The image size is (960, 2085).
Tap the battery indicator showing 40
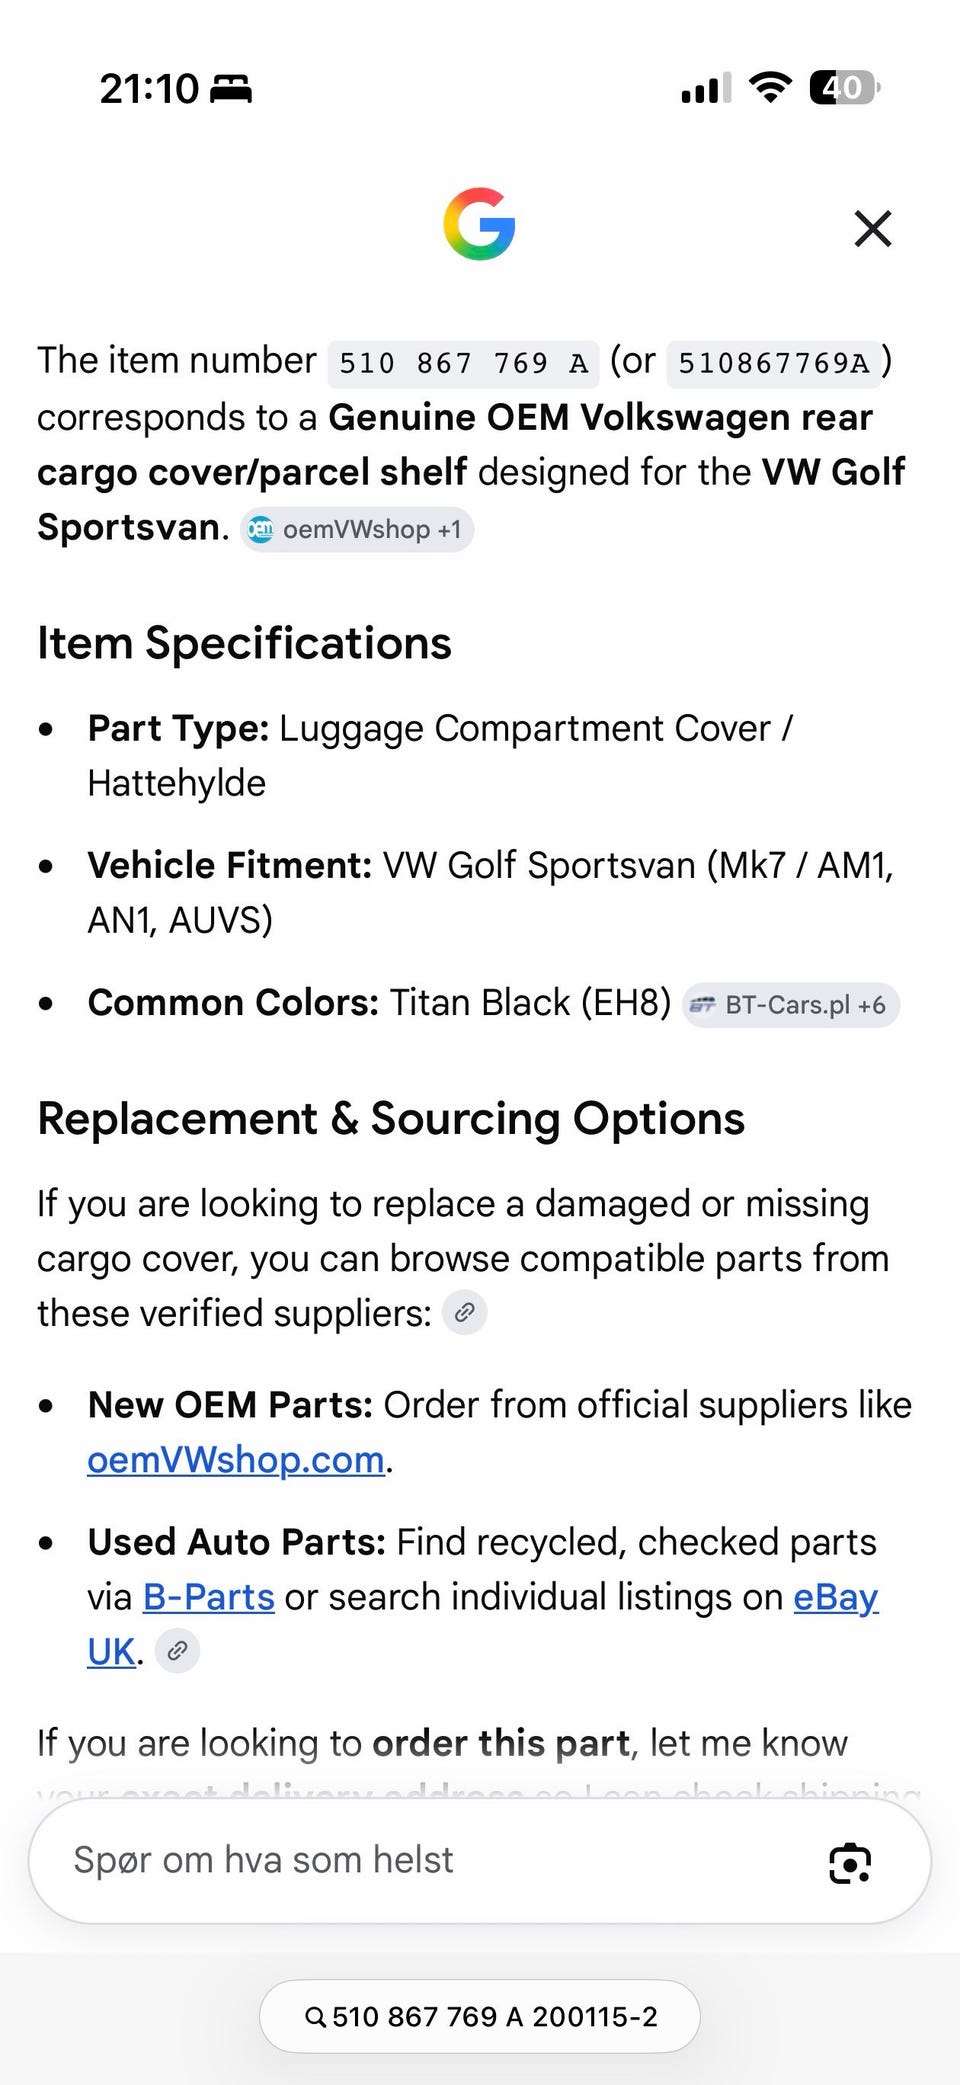(845, 88)
